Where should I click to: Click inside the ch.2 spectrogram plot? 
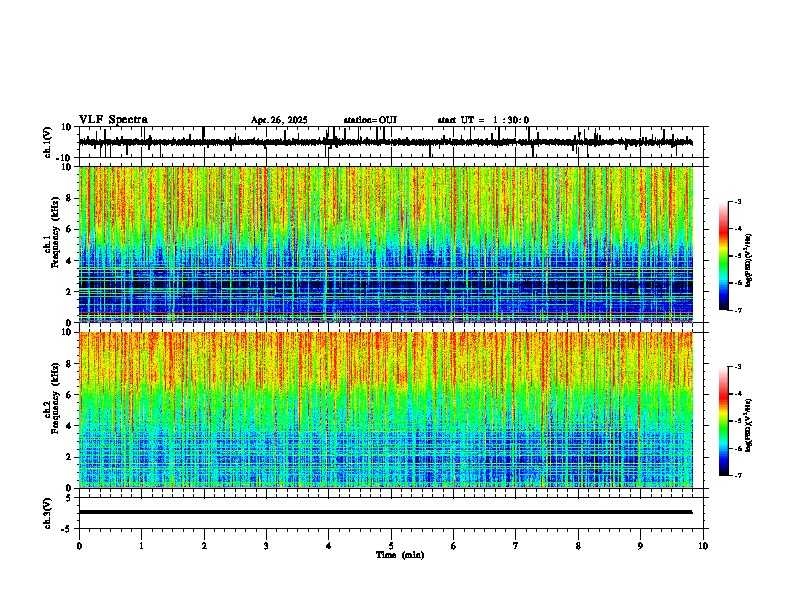[386, 410]
